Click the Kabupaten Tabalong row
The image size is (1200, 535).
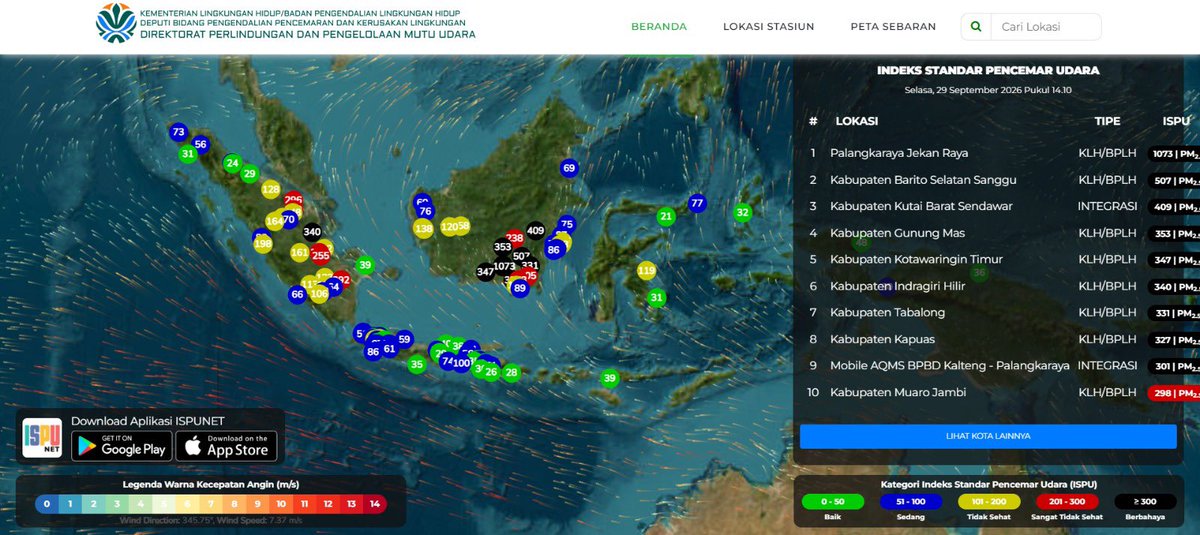1000,312
